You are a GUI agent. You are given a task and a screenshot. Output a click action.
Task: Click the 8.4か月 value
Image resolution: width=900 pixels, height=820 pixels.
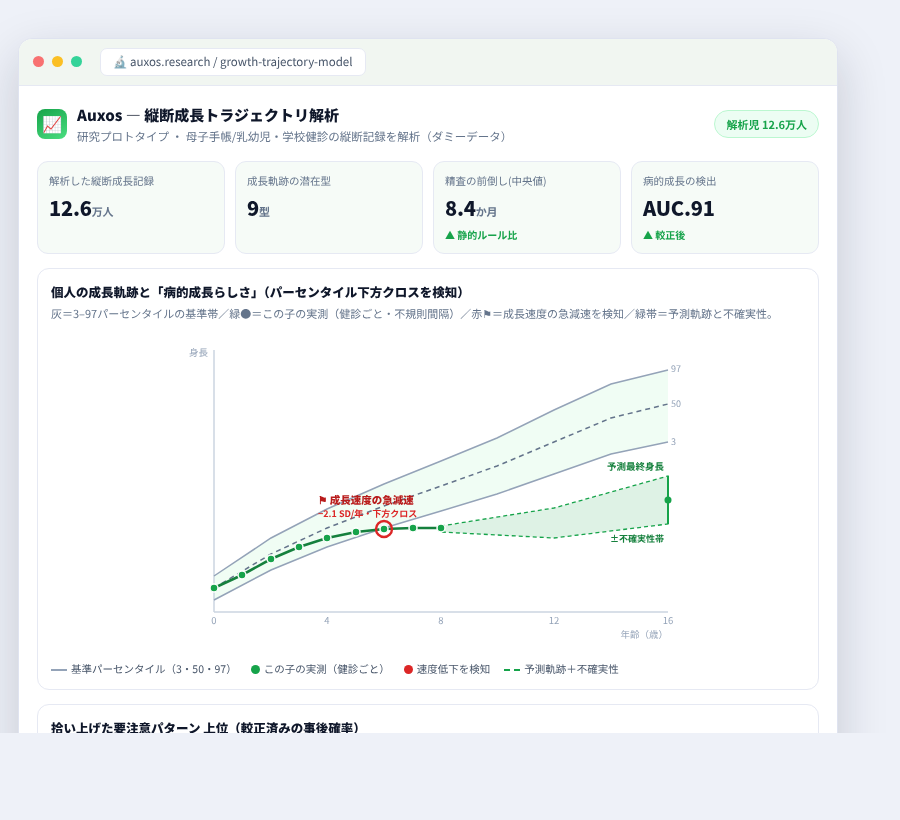(x=471, y=209)
